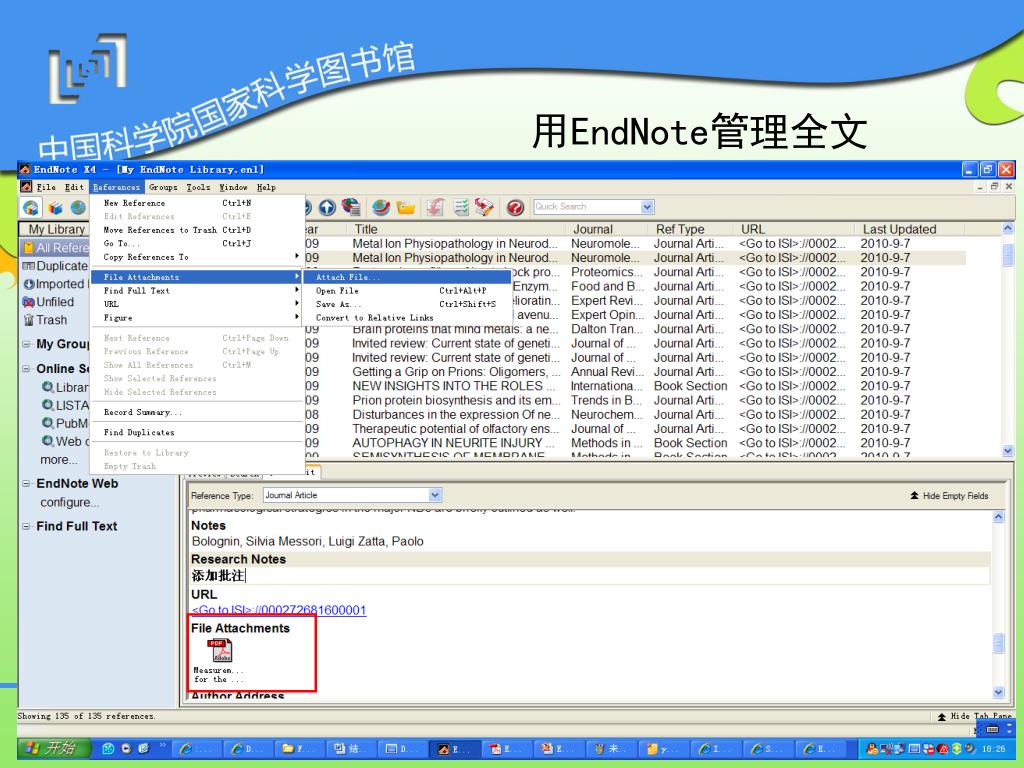Viewport: 1024px width, 768px height.
Task: Choose Convert to Relative Links
Action: tap(407, 318)
